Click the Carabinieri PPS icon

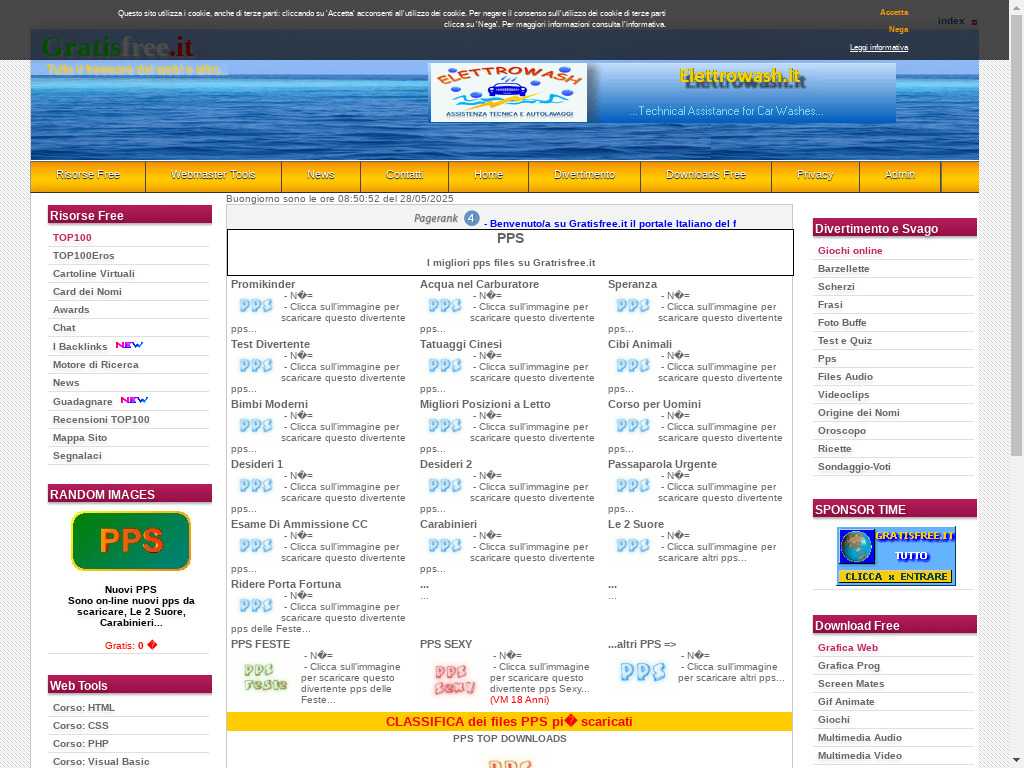pyautogui.click(x=445, y=546)
